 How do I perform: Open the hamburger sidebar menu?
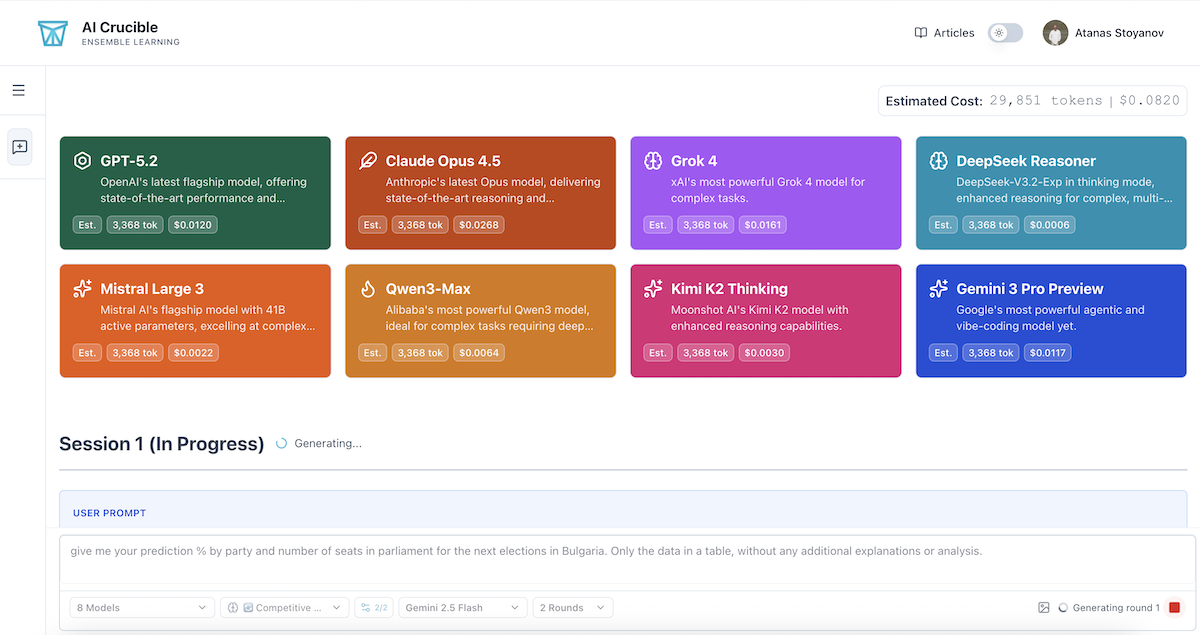click(x=19, y=91)
